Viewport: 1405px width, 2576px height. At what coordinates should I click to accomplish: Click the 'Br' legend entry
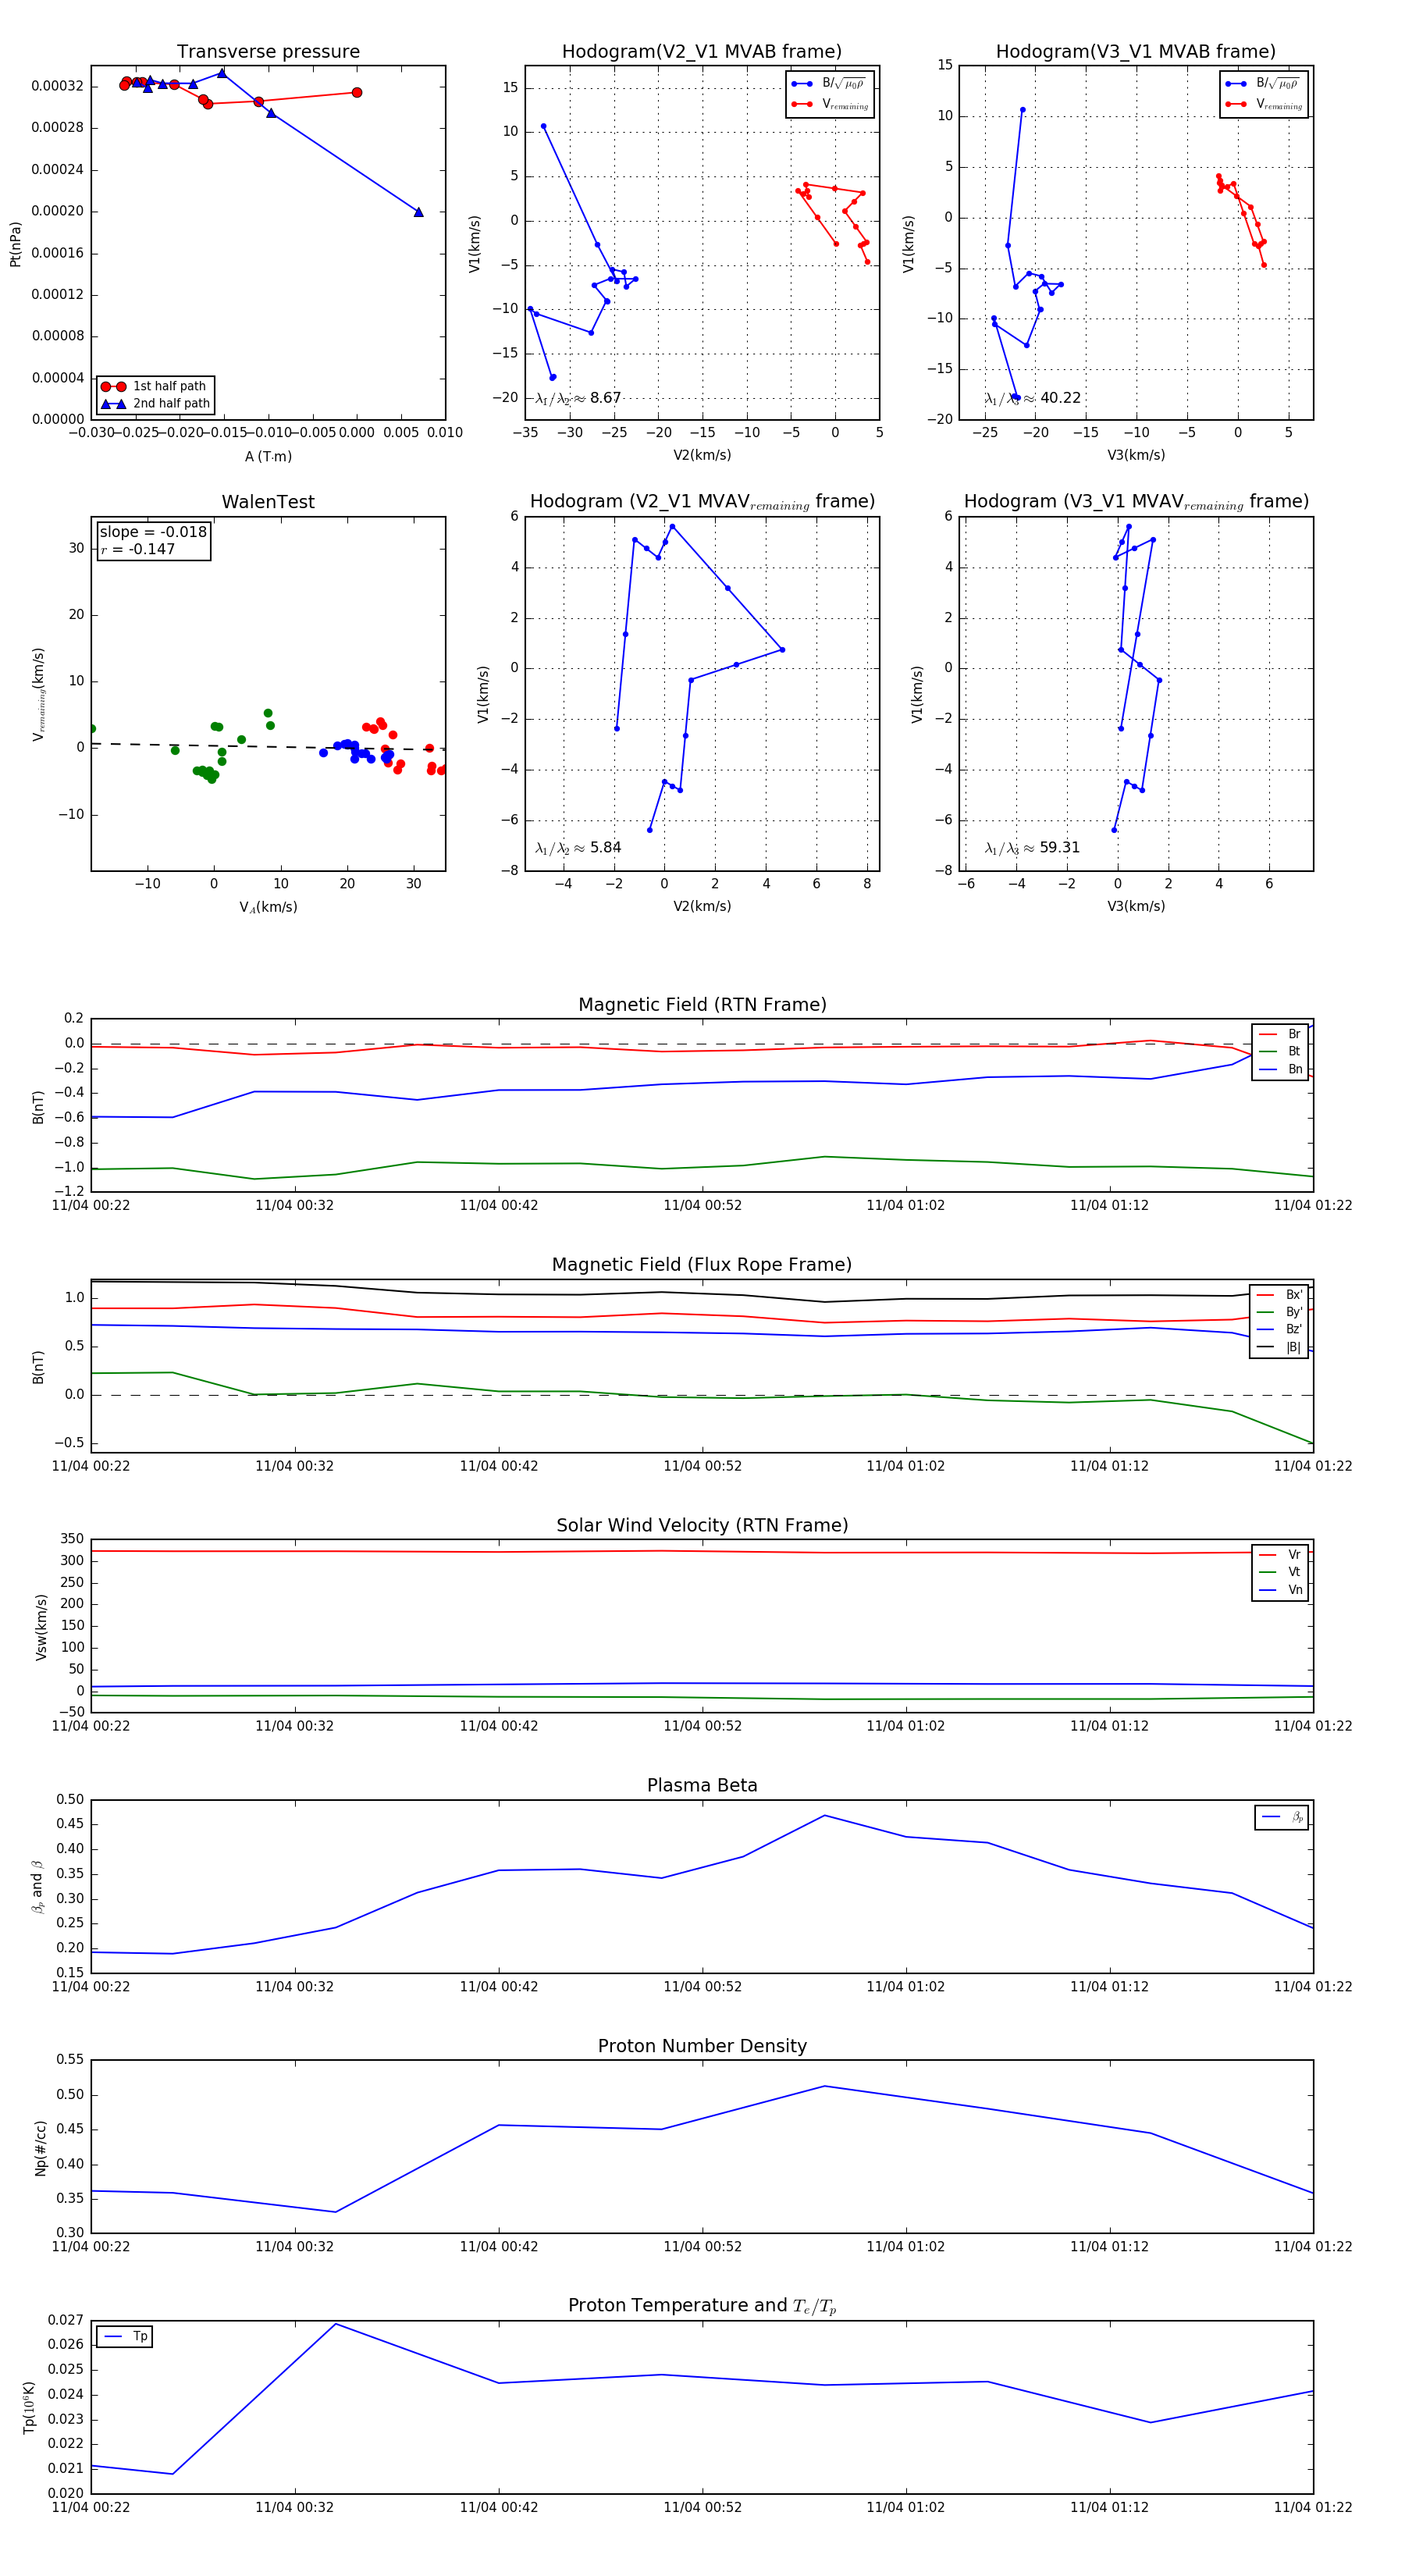tap(1280, 1034)
